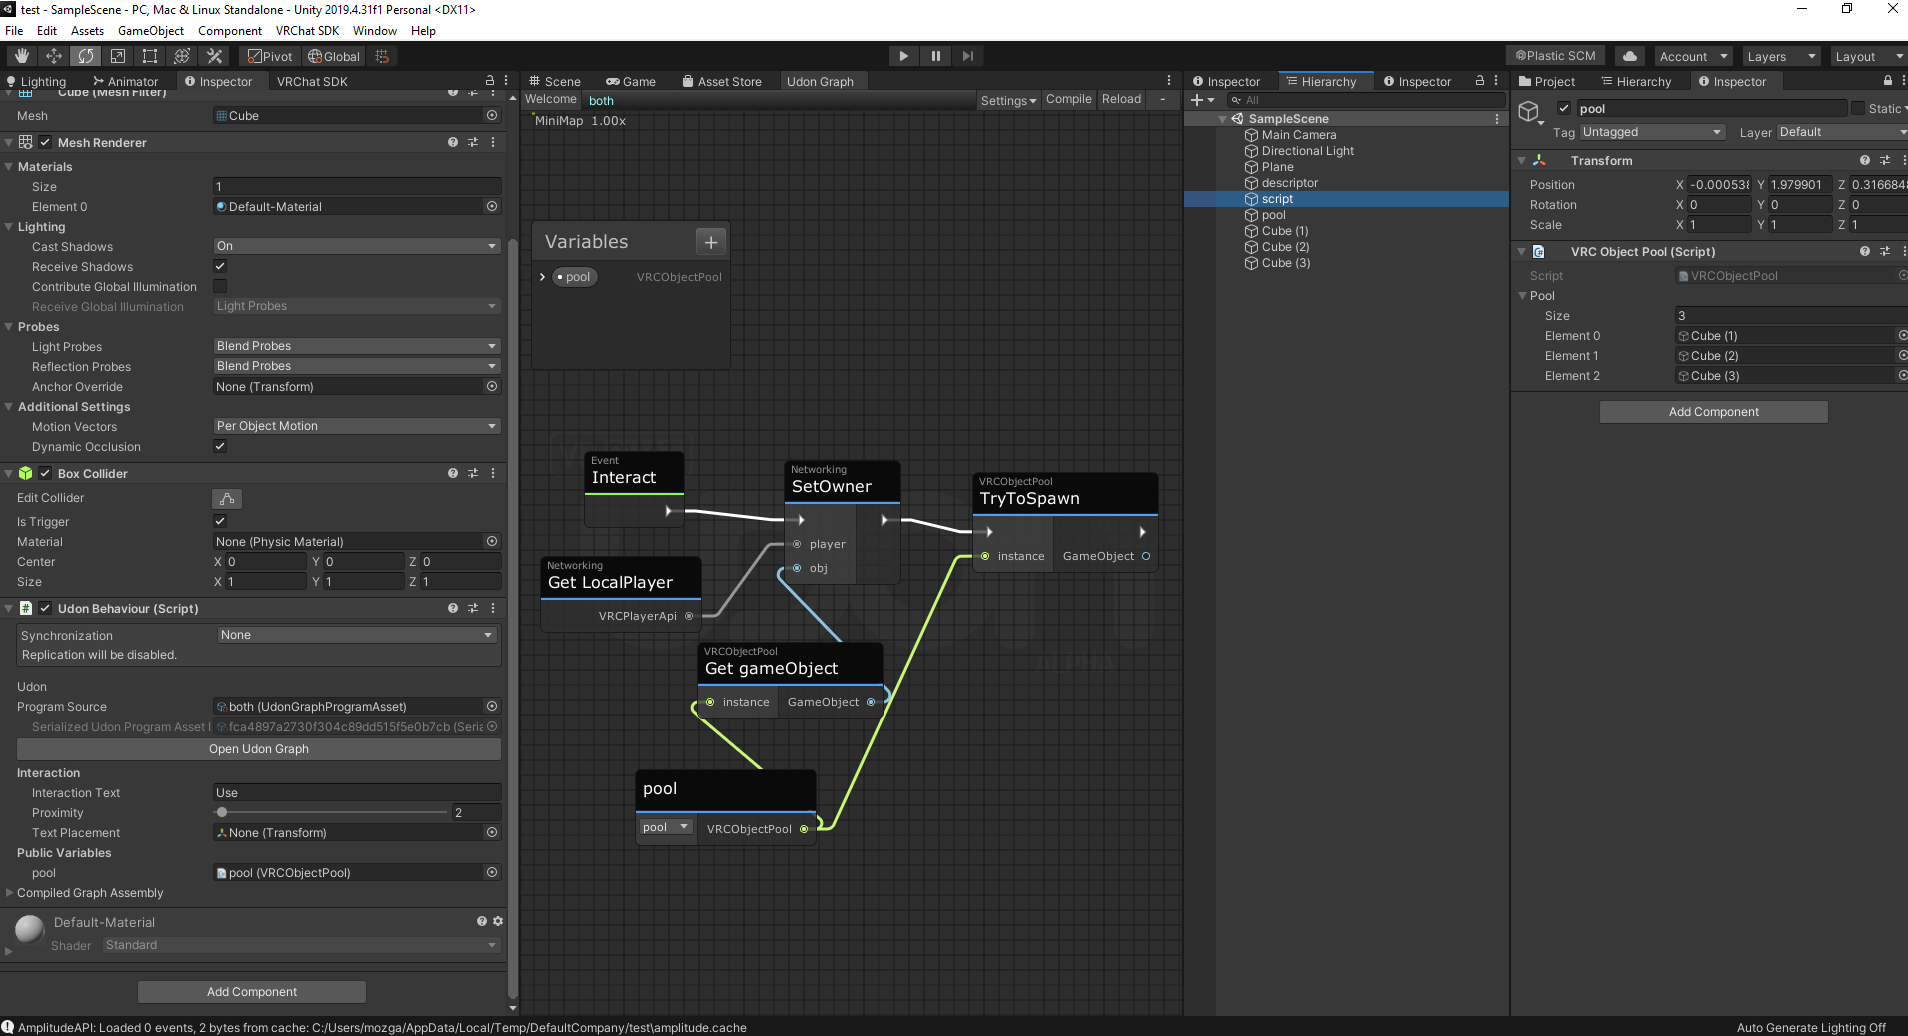Switch to the Asset Store tab
This screenshot has width=1908, height=1036.
pyautogui.click(x=721, y=81)
